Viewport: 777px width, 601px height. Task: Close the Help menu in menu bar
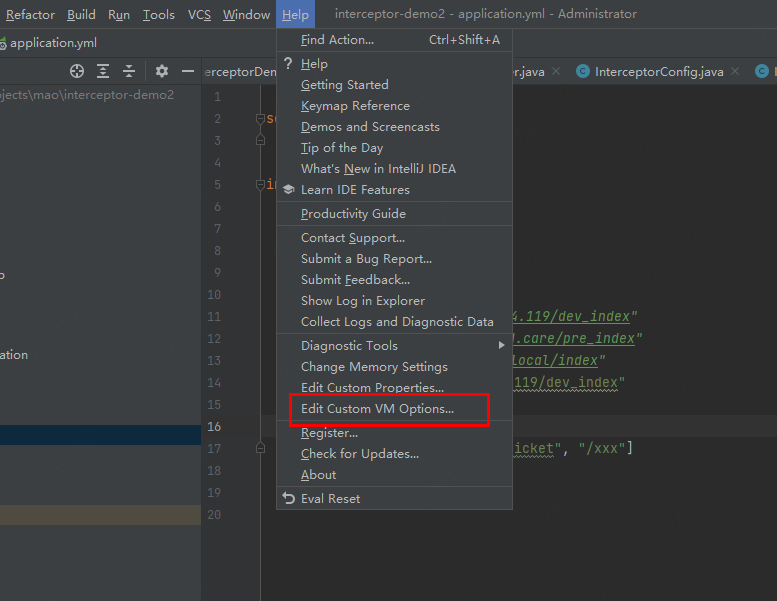[x=295, y=15]
